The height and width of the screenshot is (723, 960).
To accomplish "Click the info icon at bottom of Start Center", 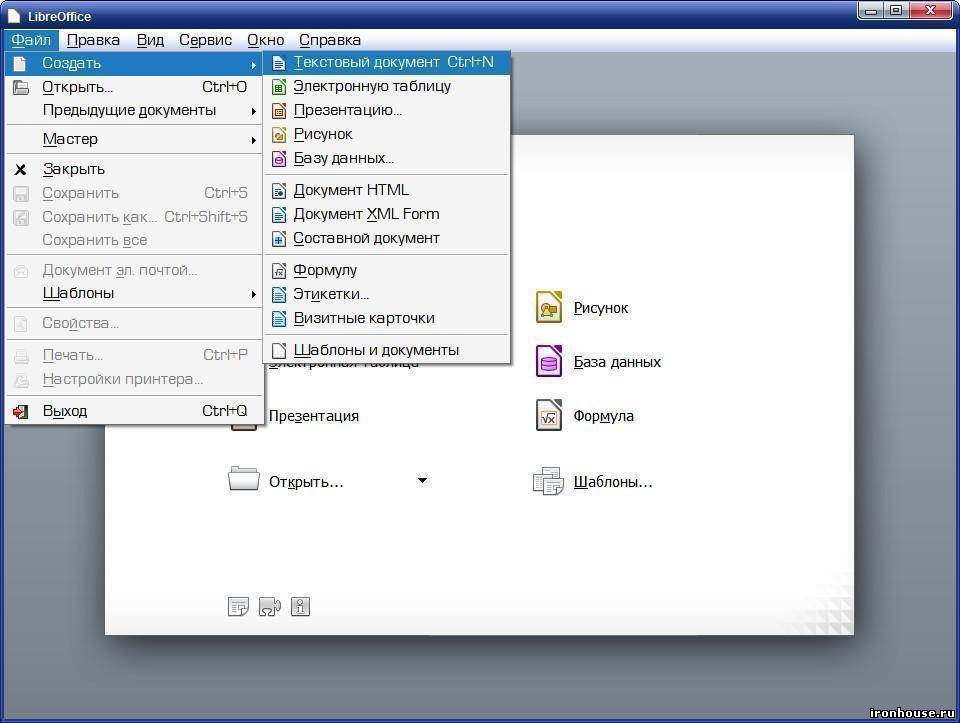I will coord(300,606).
